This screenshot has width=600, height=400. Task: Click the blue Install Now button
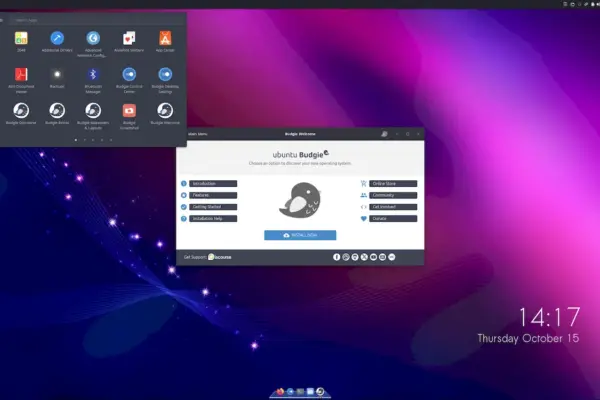tap(300, 235)
